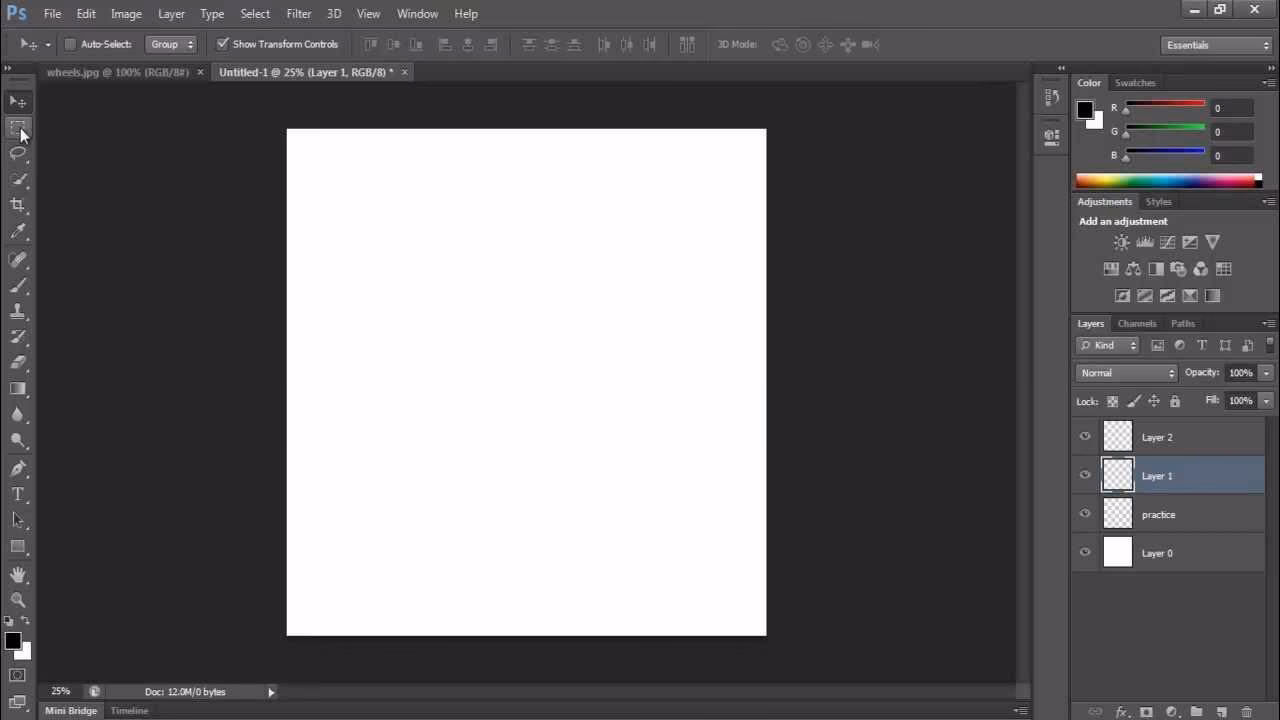This screenshot has height=720, width=1280.
Task: Select the Lasso tool
Action: [x=18, y=153]
